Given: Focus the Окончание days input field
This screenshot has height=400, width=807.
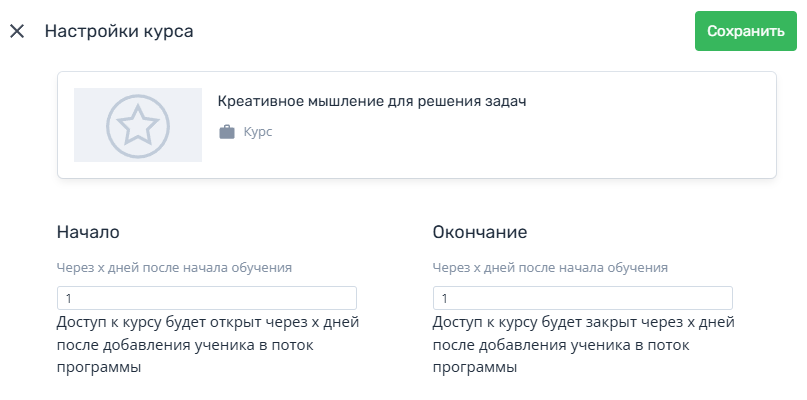Looking at the screenshot, I should 583,298.
